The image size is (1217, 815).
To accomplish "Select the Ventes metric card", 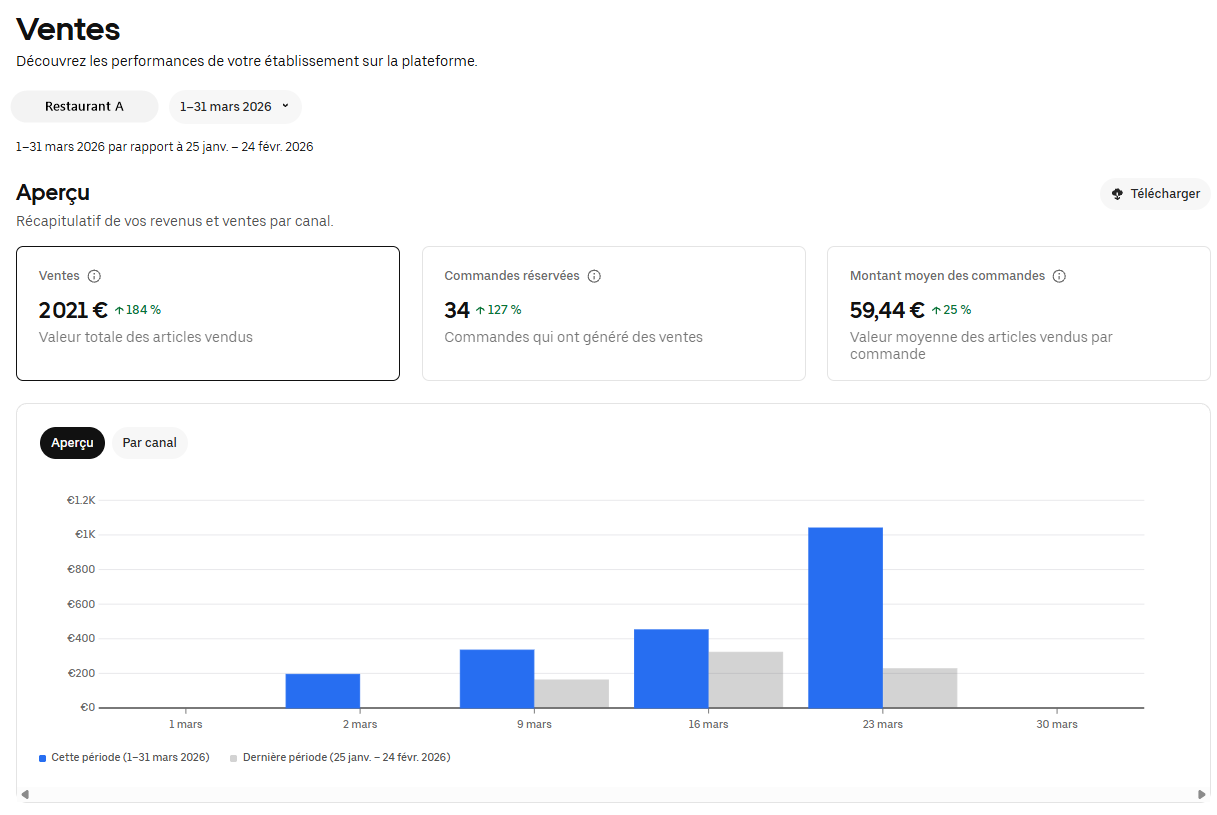I will click(208, 314).
